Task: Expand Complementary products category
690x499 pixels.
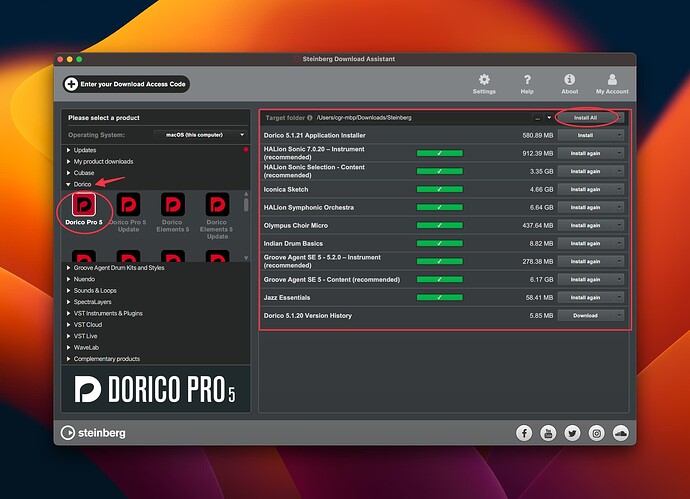Action: (x=69, y=359)
